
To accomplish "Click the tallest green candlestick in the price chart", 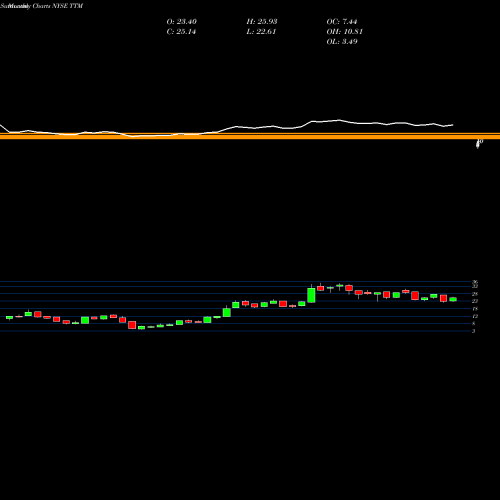I will 311,295.
